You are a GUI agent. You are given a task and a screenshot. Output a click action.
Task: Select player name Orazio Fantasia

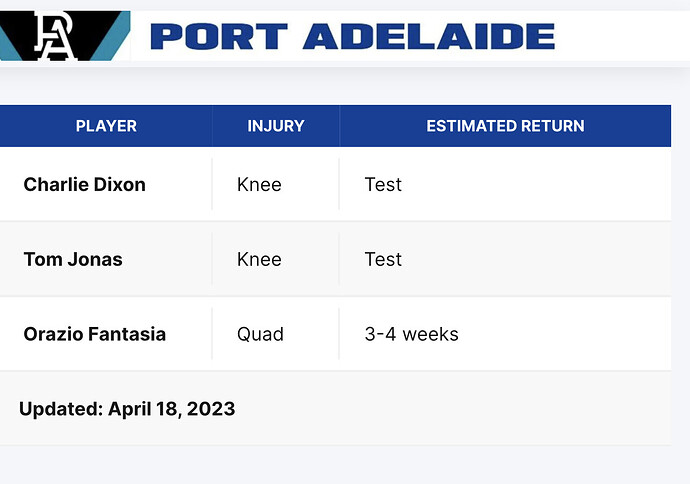(x=95, y=334)
